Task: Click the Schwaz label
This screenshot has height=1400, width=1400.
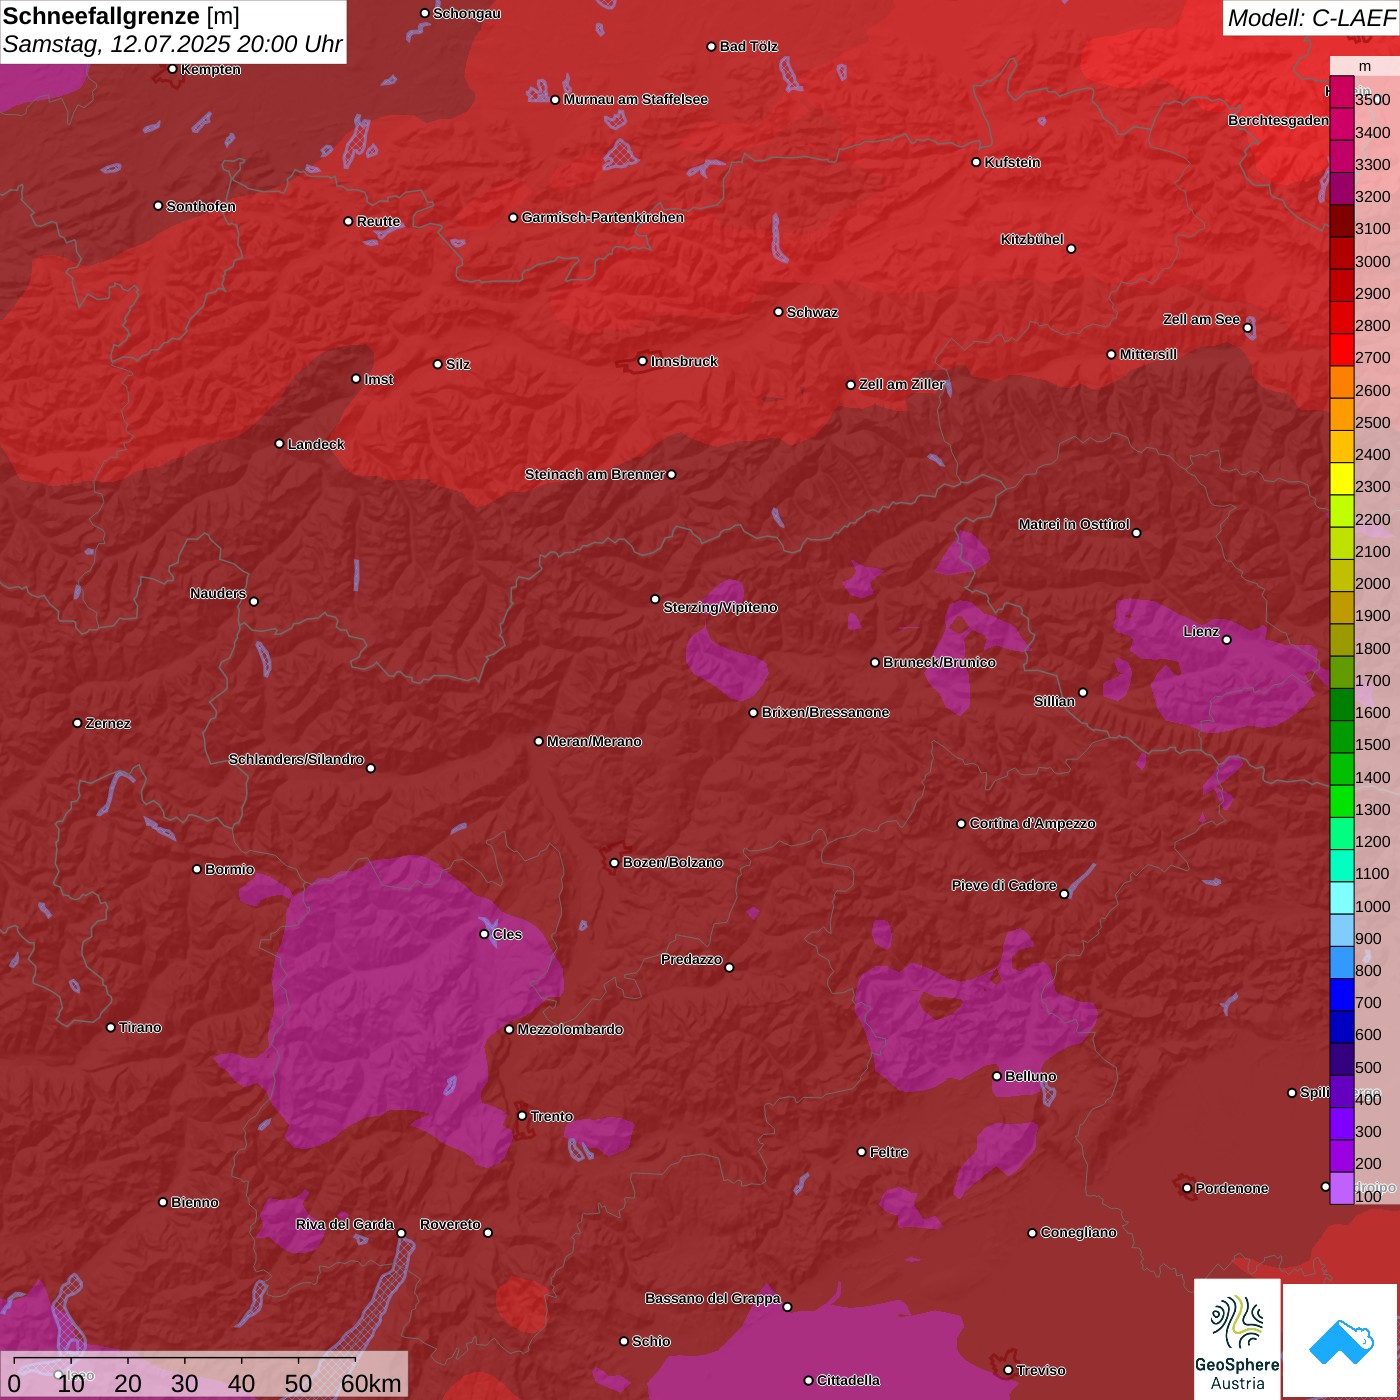Action: [812, 312]
